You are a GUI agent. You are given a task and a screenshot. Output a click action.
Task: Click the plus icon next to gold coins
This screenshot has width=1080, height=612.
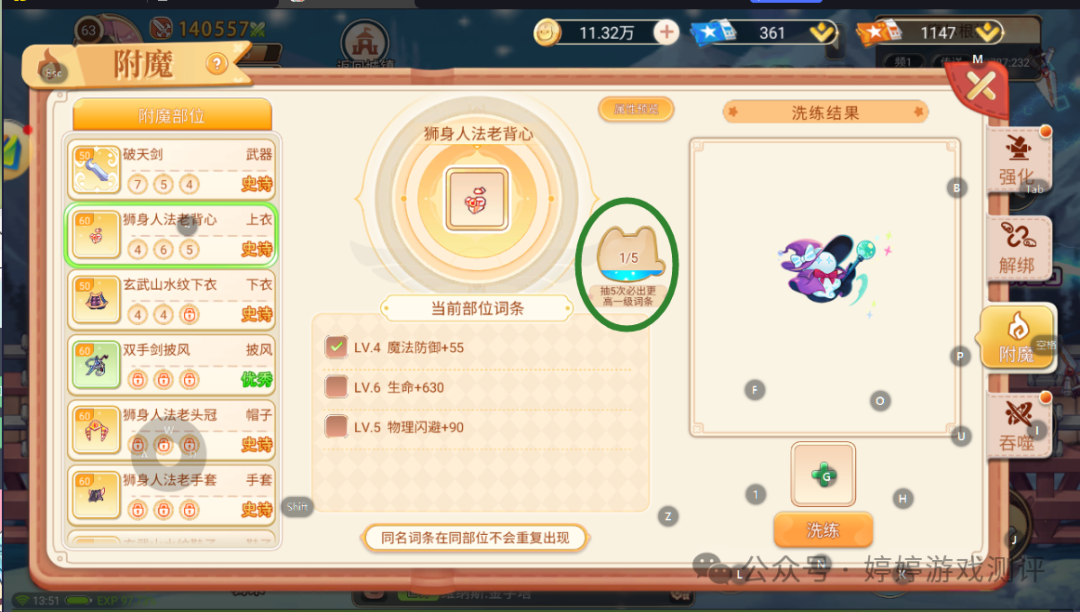point(666,32)
